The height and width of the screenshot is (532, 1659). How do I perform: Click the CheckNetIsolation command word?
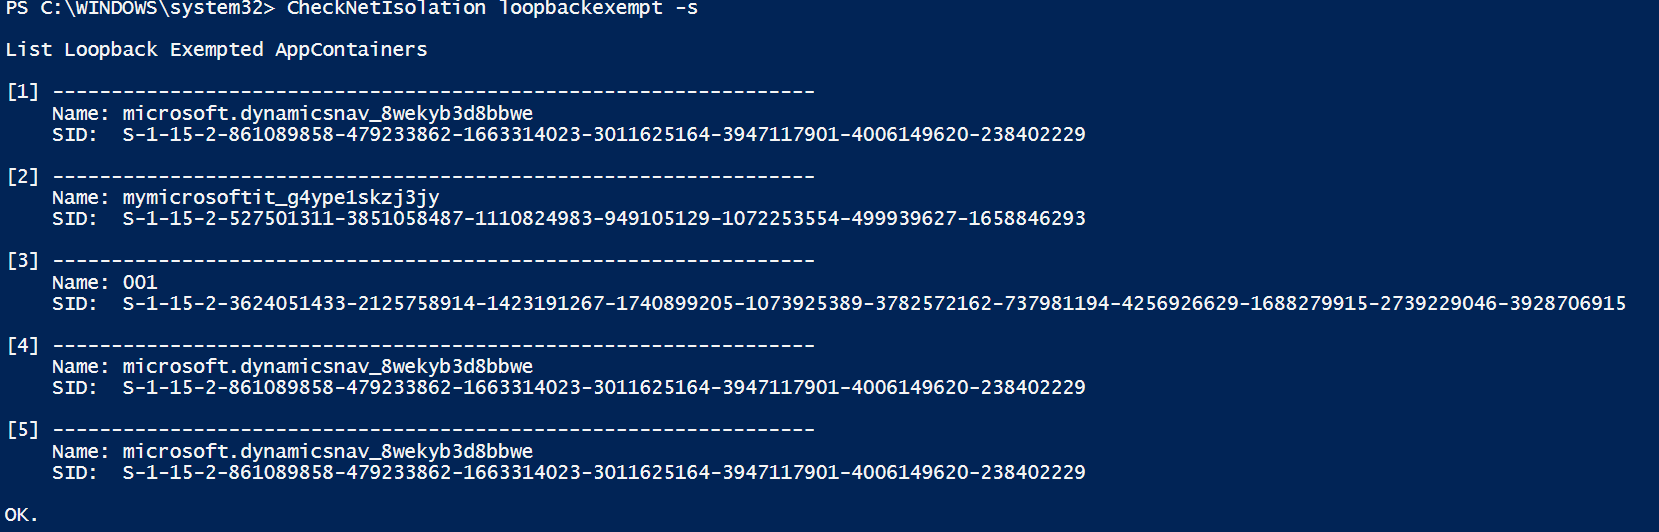(x=386, y=8)
